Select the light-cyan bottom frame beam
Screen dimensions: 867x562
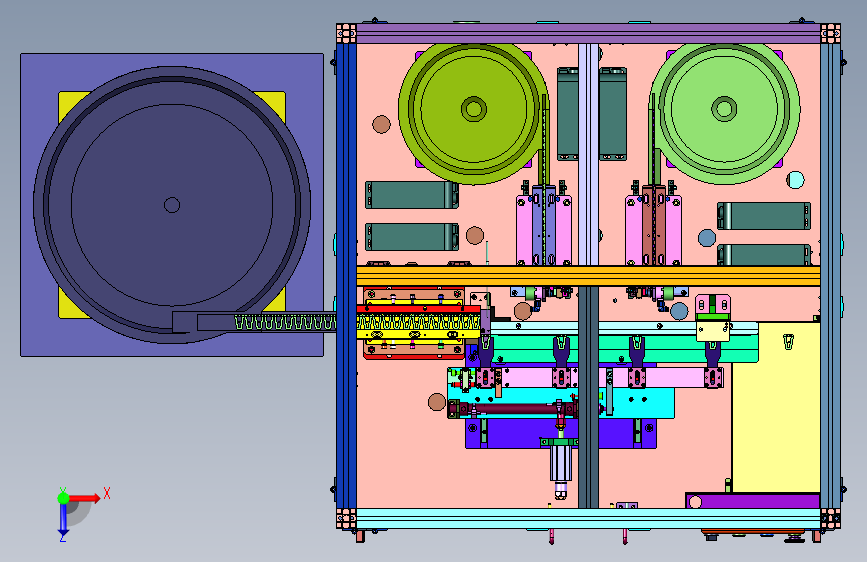click(x=588, y=518)
